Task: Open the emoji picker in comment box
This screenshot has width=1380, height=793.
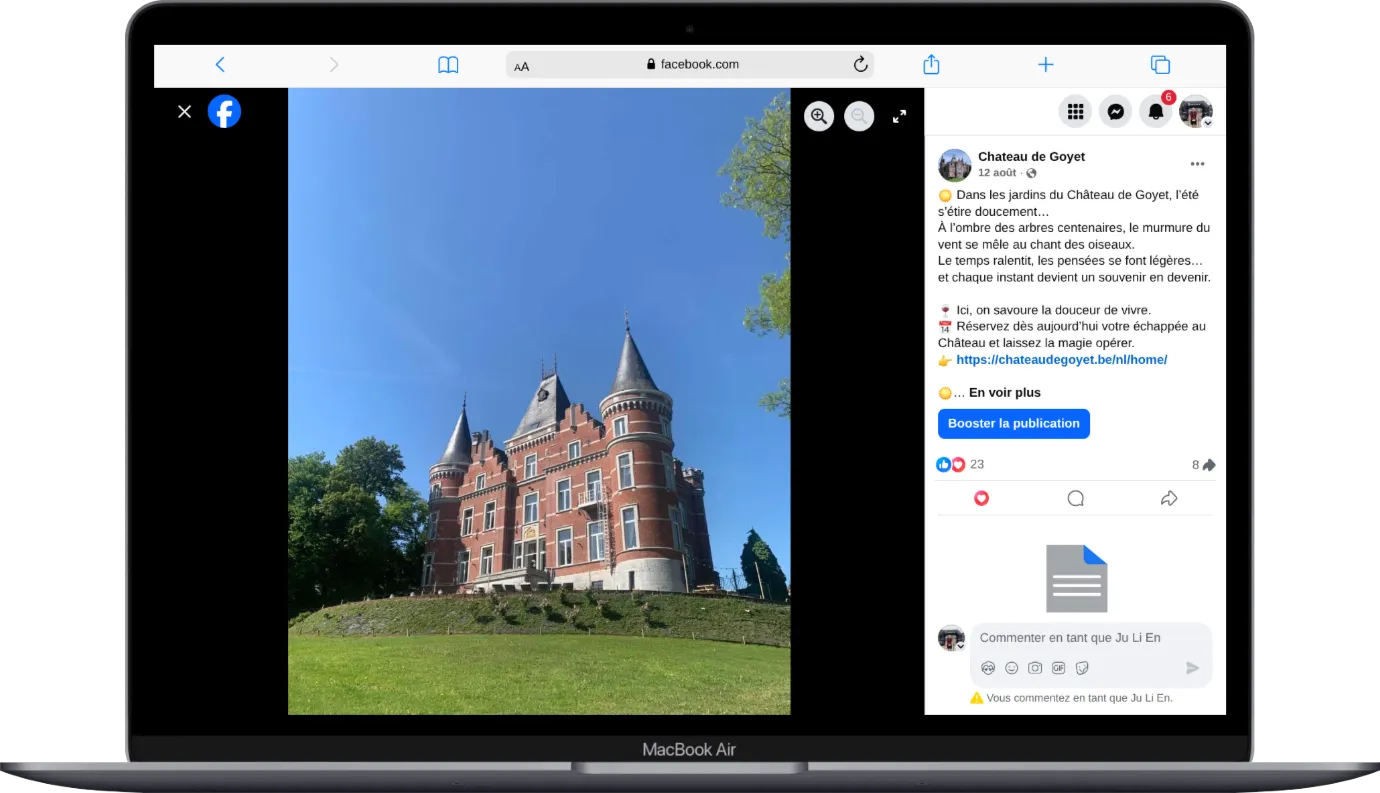Action: click(x=1012, y=668)
